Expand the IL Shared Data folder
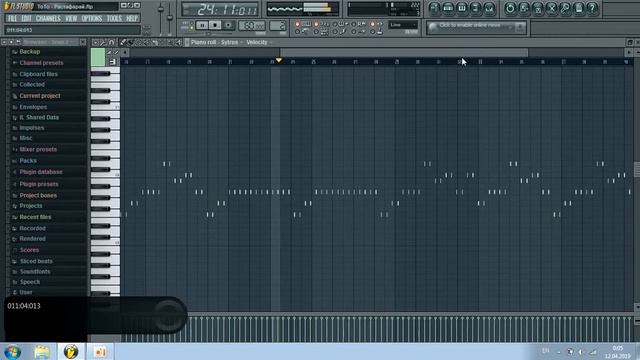640x360 pixels. click(39, 118)
